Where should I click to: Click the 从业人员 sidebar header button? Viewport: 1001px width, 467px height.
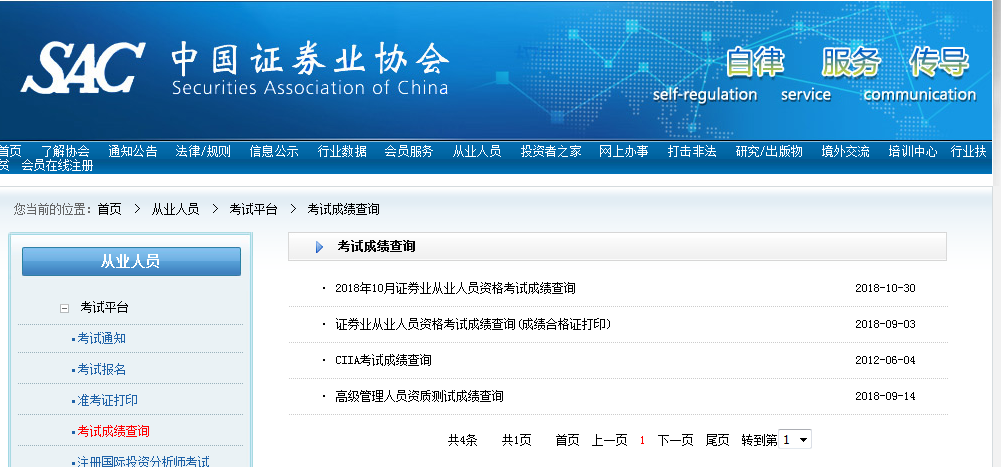click(132, 262)
